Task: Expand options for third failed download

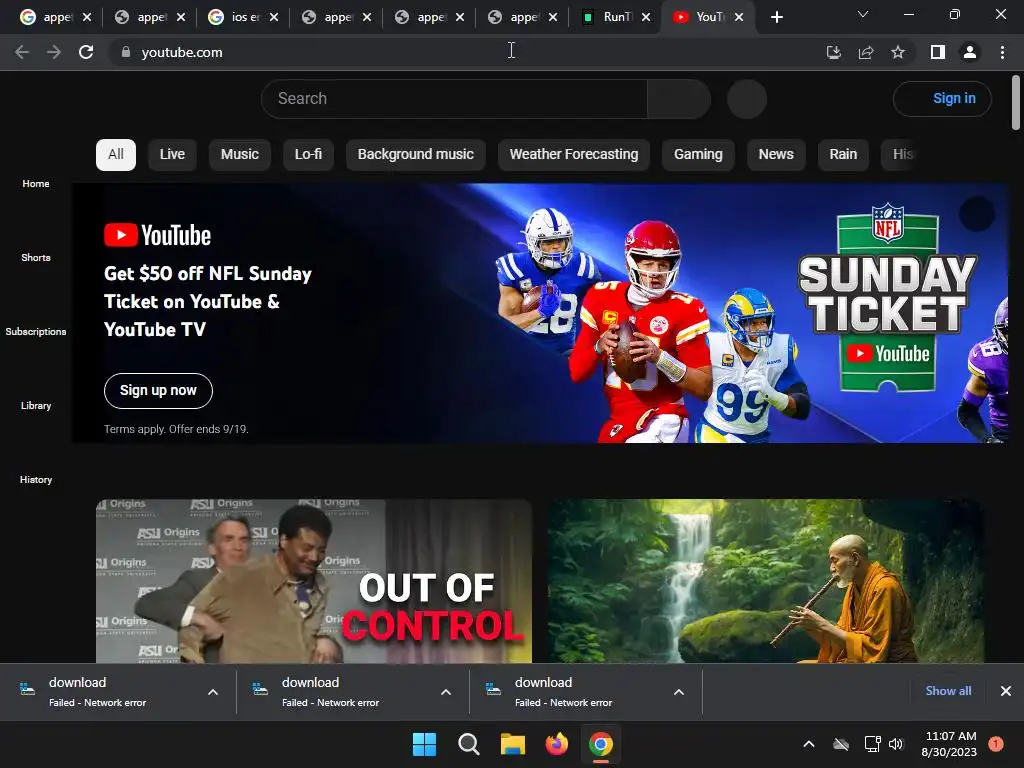Action: point(679,692)
